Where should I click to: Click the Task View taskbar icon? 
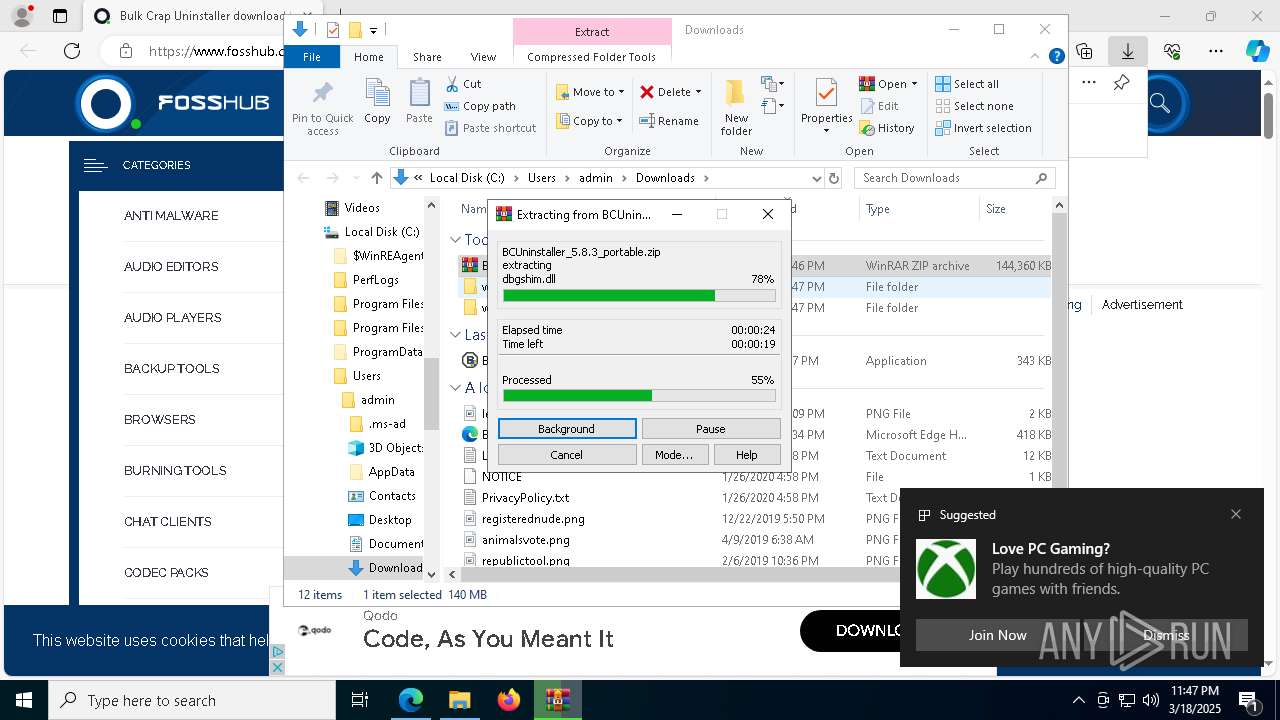click(360, 700)
